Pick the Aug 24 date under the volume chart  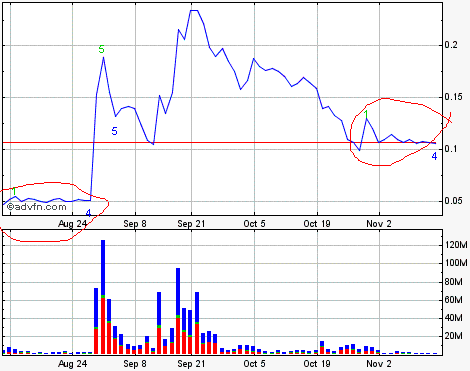tap(72, 364)
